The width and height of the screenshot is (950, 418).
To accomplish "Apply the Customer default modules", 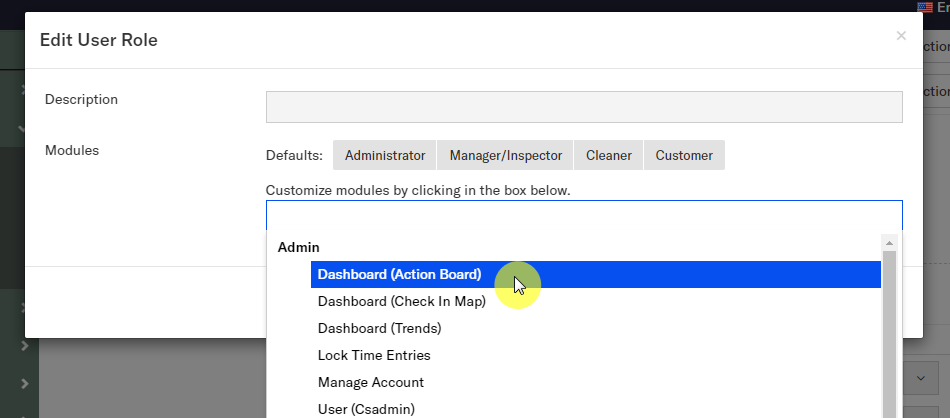I will (684, 155).
